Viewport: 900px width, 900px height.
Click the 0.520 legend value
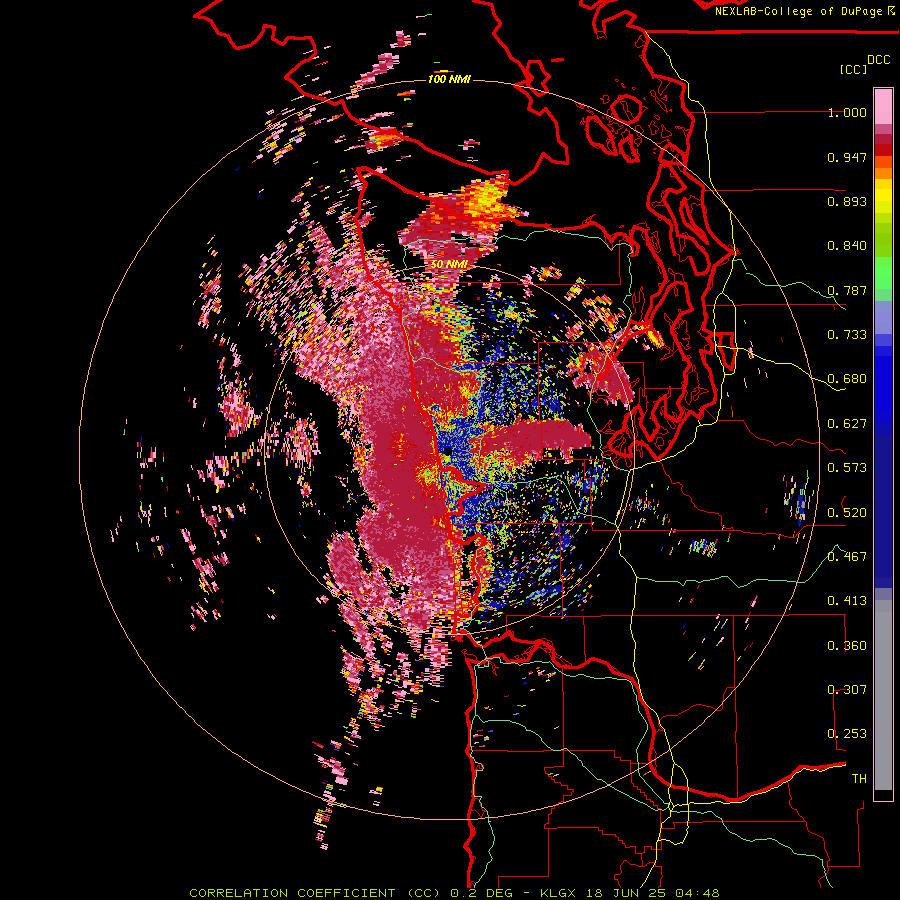click(x=847, y=512)
